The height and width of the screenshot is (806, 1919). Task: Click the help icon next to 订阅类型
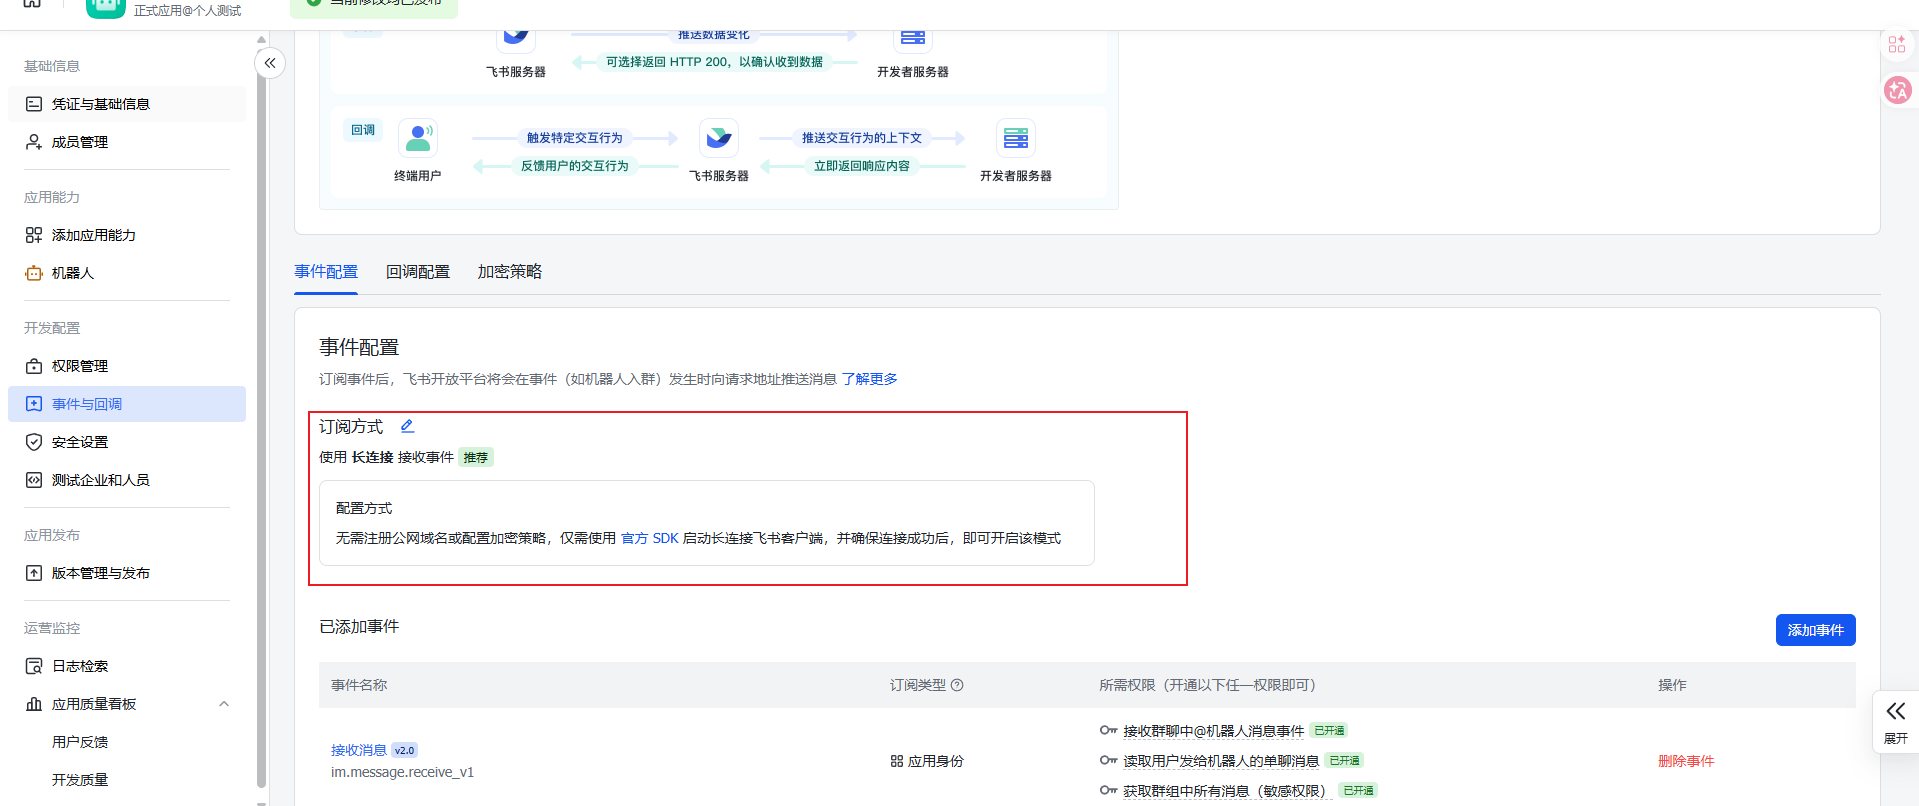coord(957,685)
